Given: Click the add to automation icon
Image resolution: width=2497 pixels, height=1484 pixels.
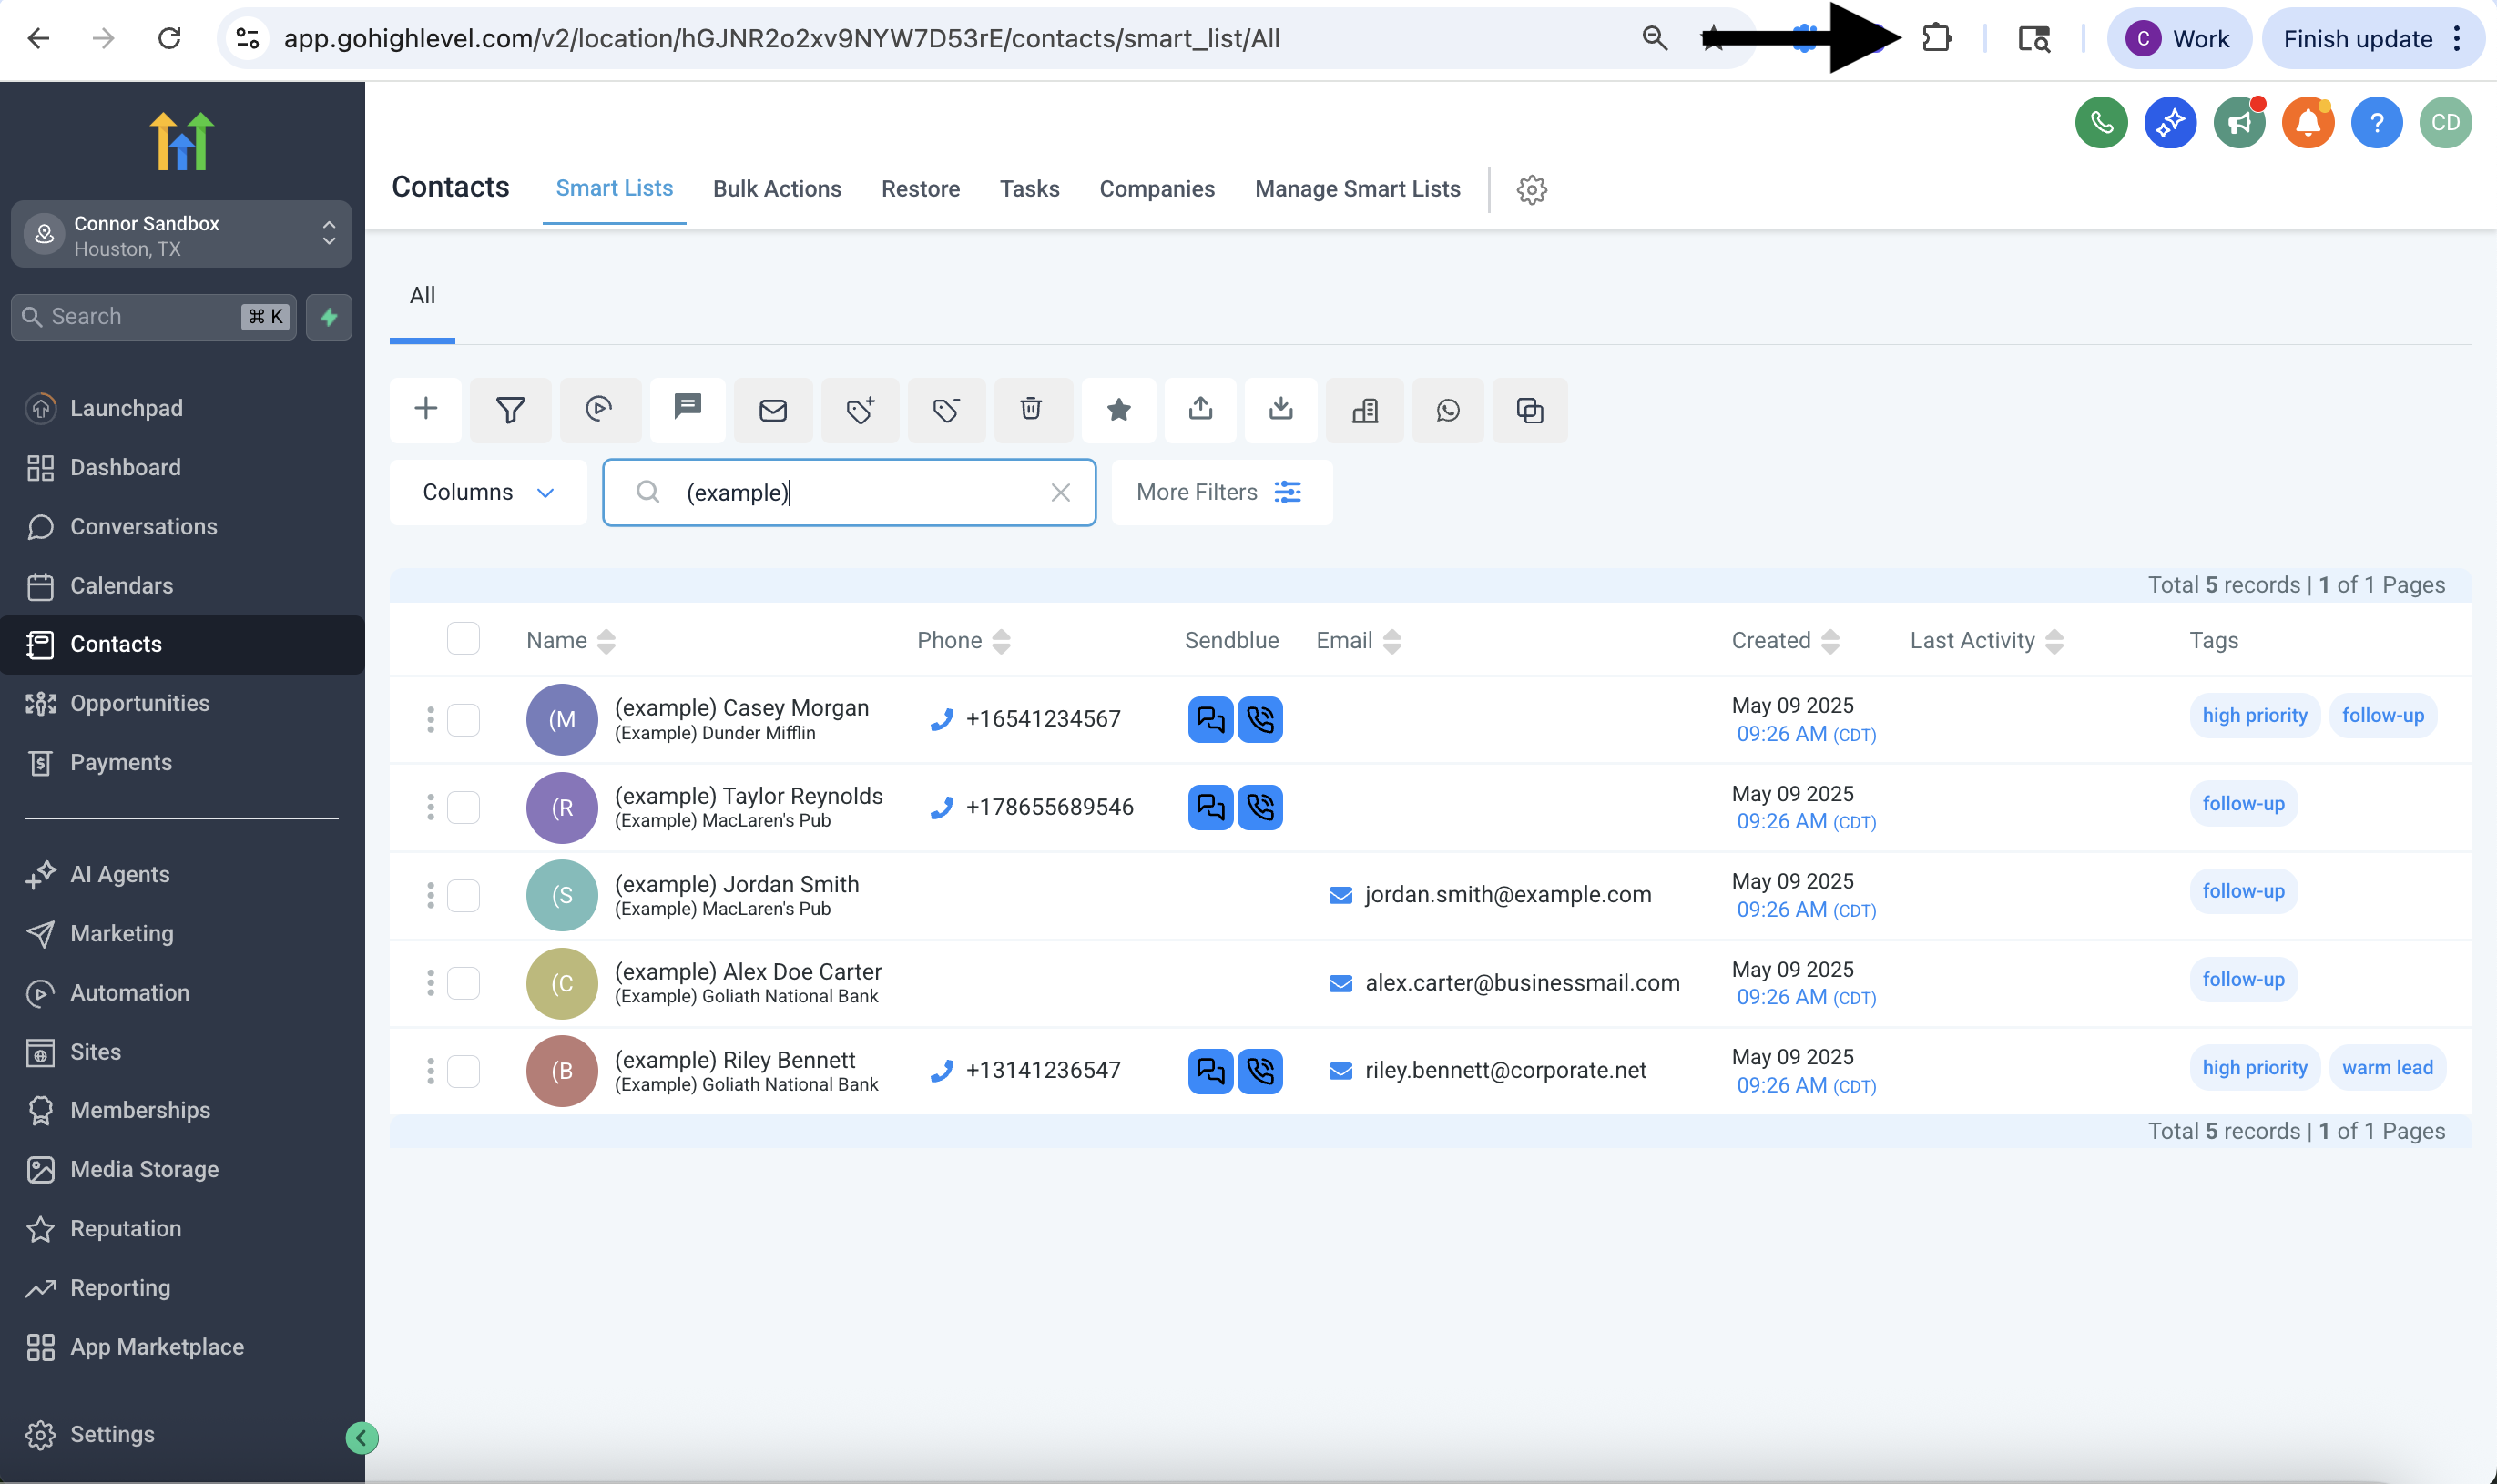Looking at the screenshot, I should pyautogui.click(x=599, y=409).
